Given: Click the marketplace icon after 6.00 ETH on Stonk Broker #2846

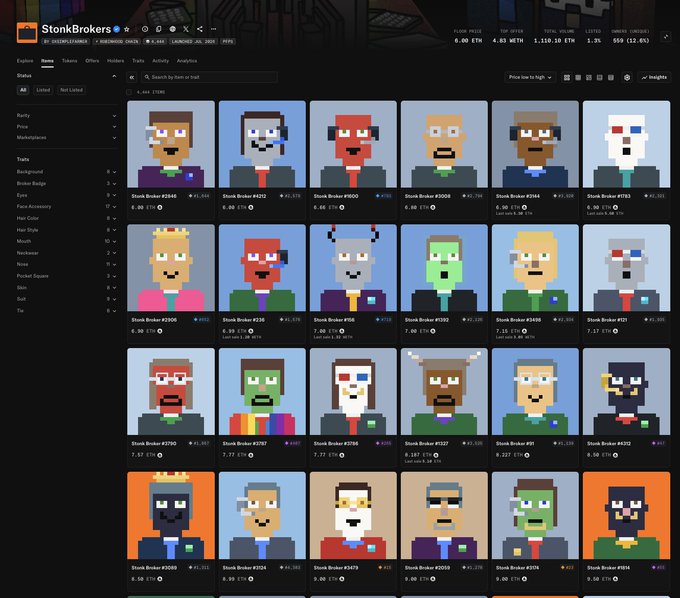Looking at the screenshot, I should [x=160, y=207].
